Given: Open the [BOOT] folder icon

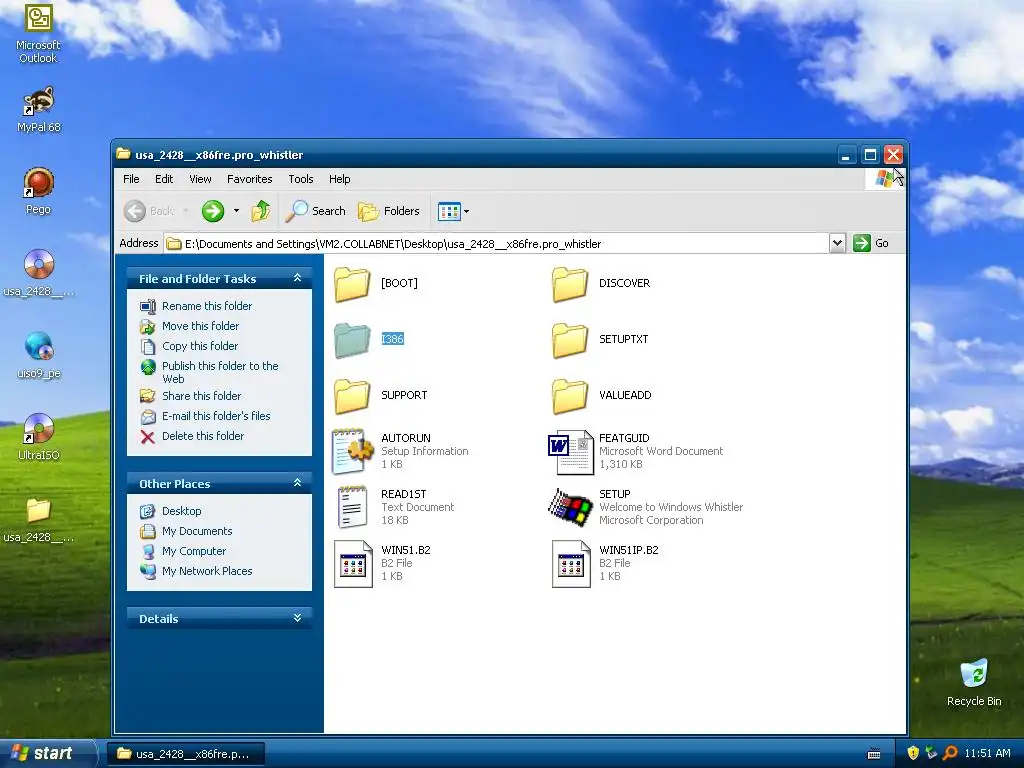Looking at the screenshot, I should click(x=352, y=284).
